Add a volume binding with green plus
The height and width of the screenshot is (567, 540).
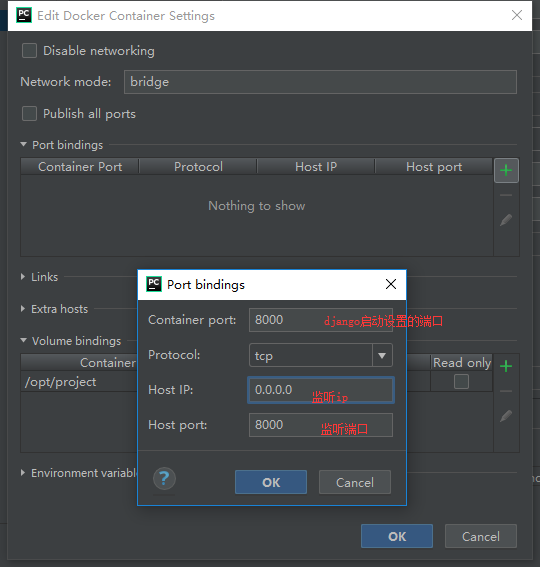(x=506, y=366)
